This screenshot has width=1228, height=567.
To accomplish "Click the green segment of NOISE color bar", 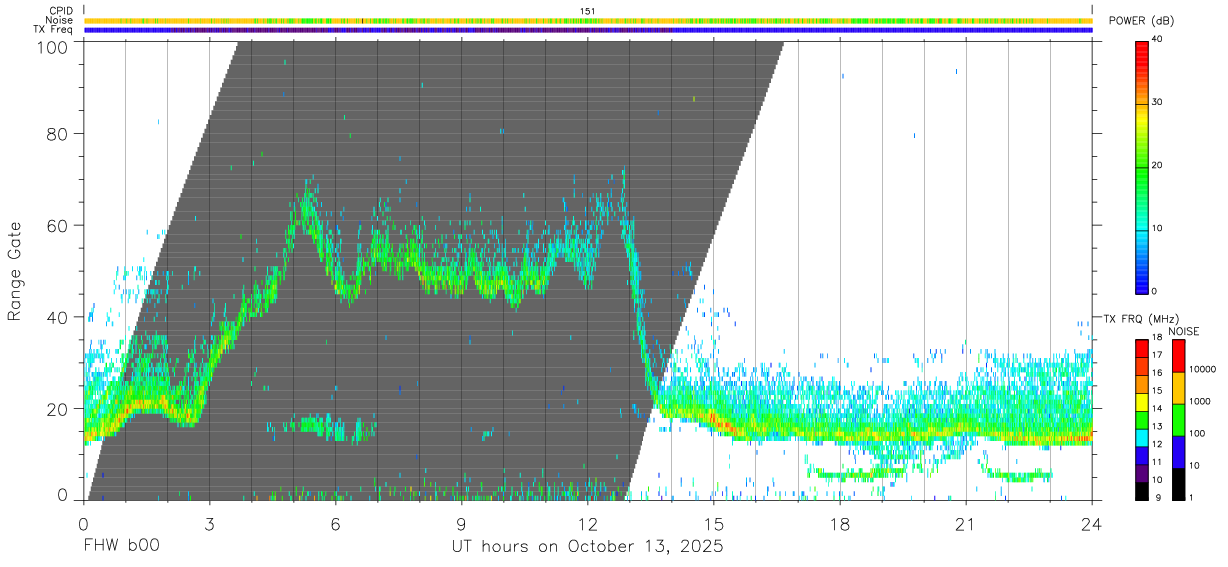I will pos(1178,420).
